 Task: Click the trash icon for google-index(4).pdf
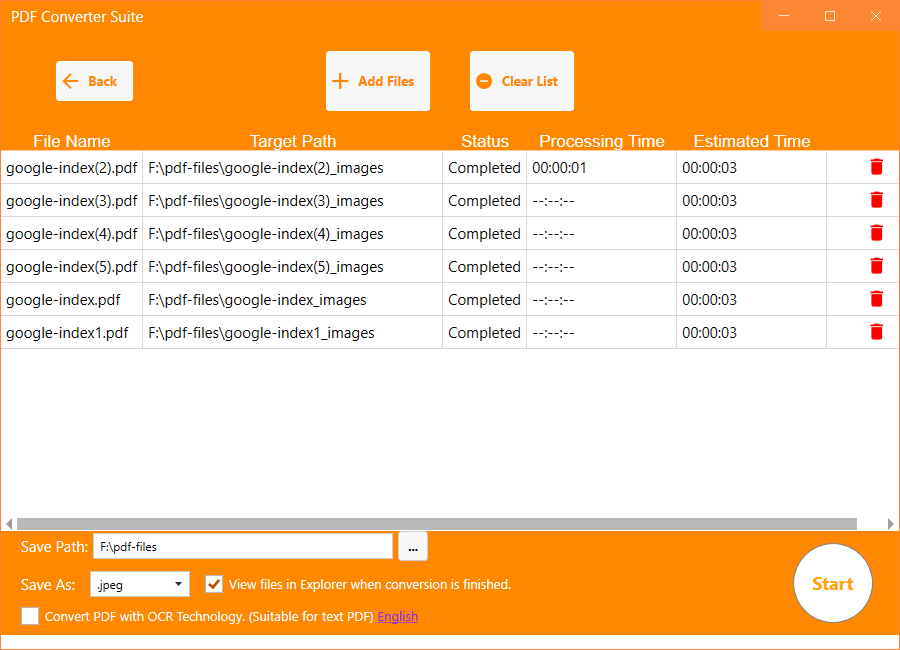[x=877, y=233]
